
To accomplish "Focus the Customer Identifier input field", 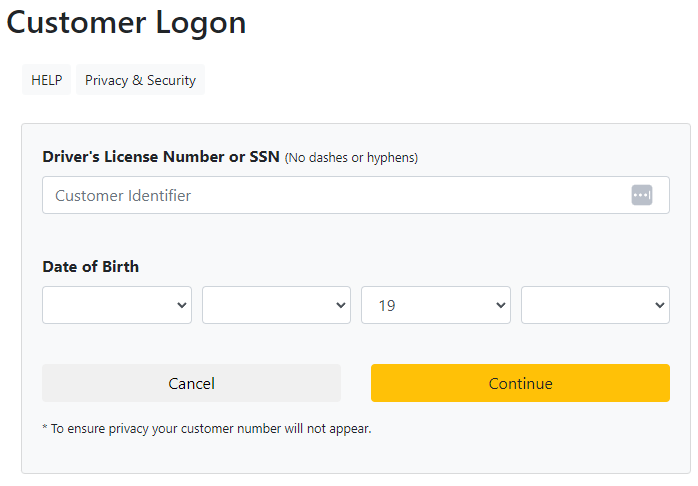I will (356, 195).
